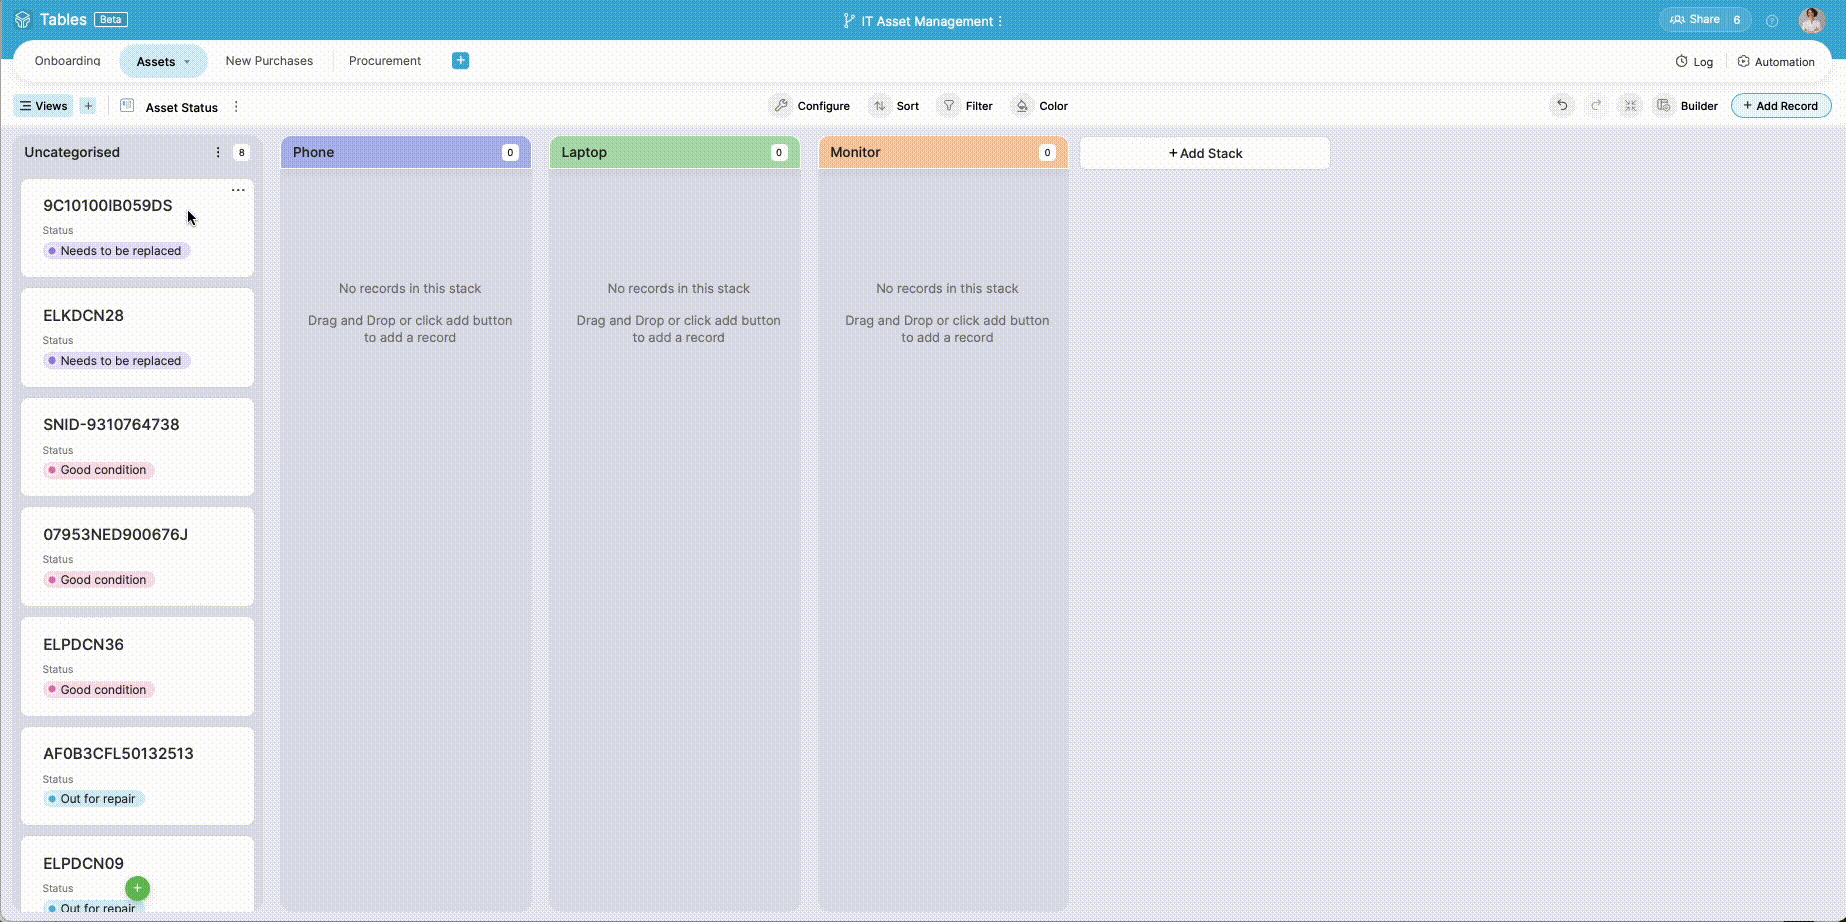Open the 9C10100IB059DS card ellipsis menu
This screenshot has width=1846, height=922.
(x=238, y=190)
